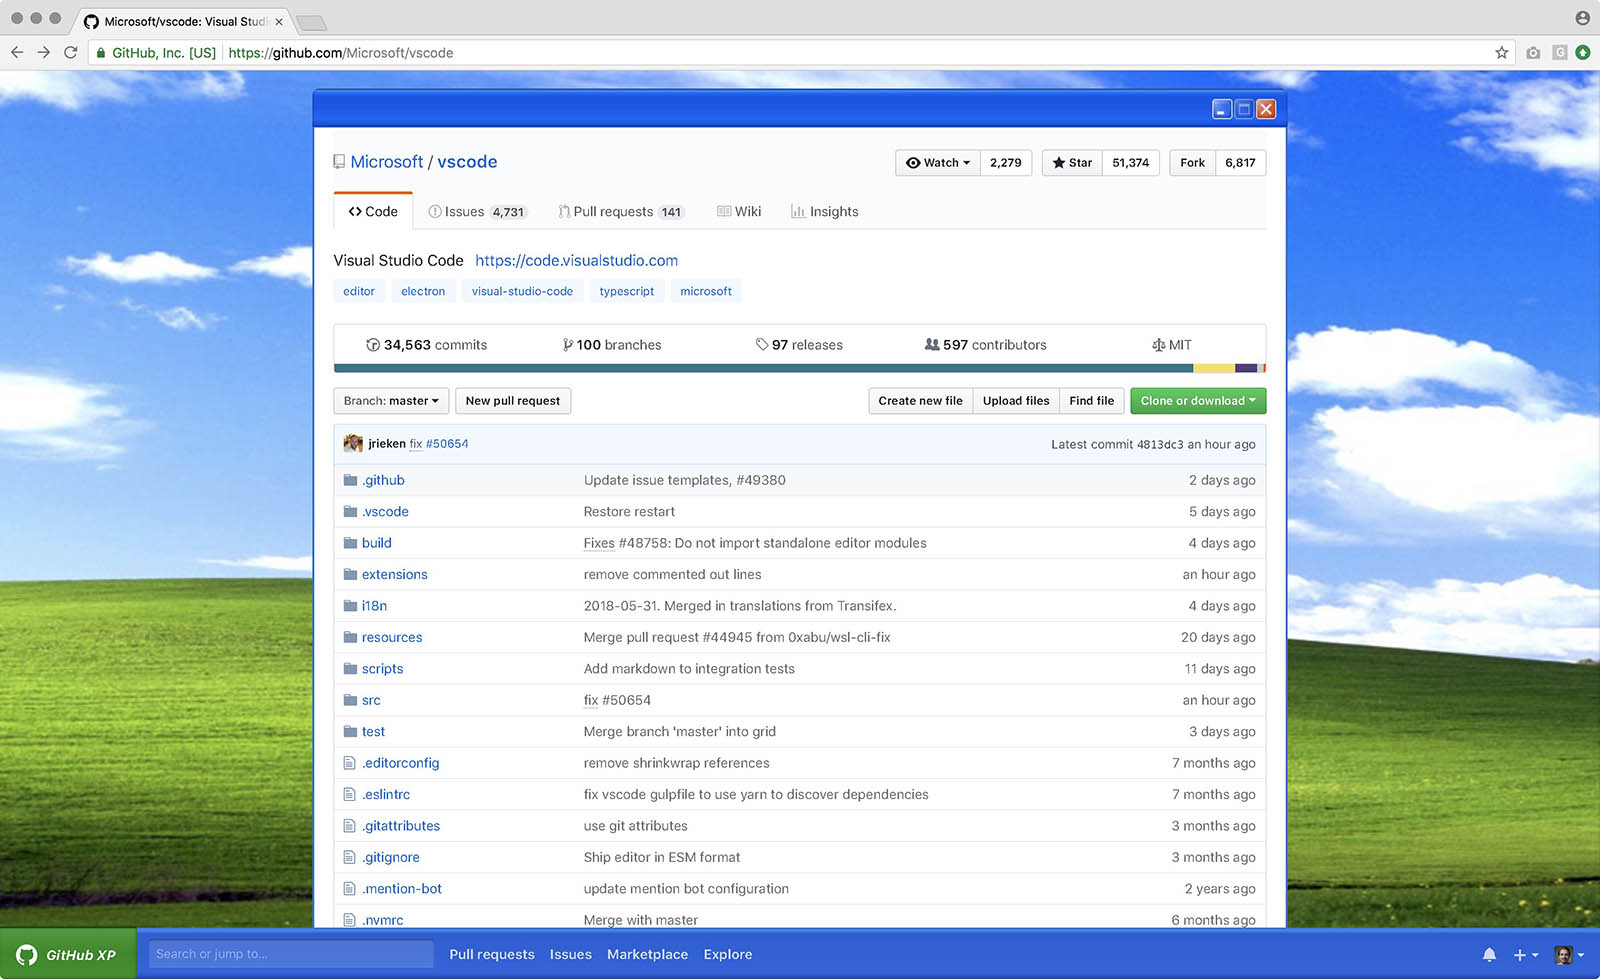Open the Clone or download dropdown

tap(1197, 401)
